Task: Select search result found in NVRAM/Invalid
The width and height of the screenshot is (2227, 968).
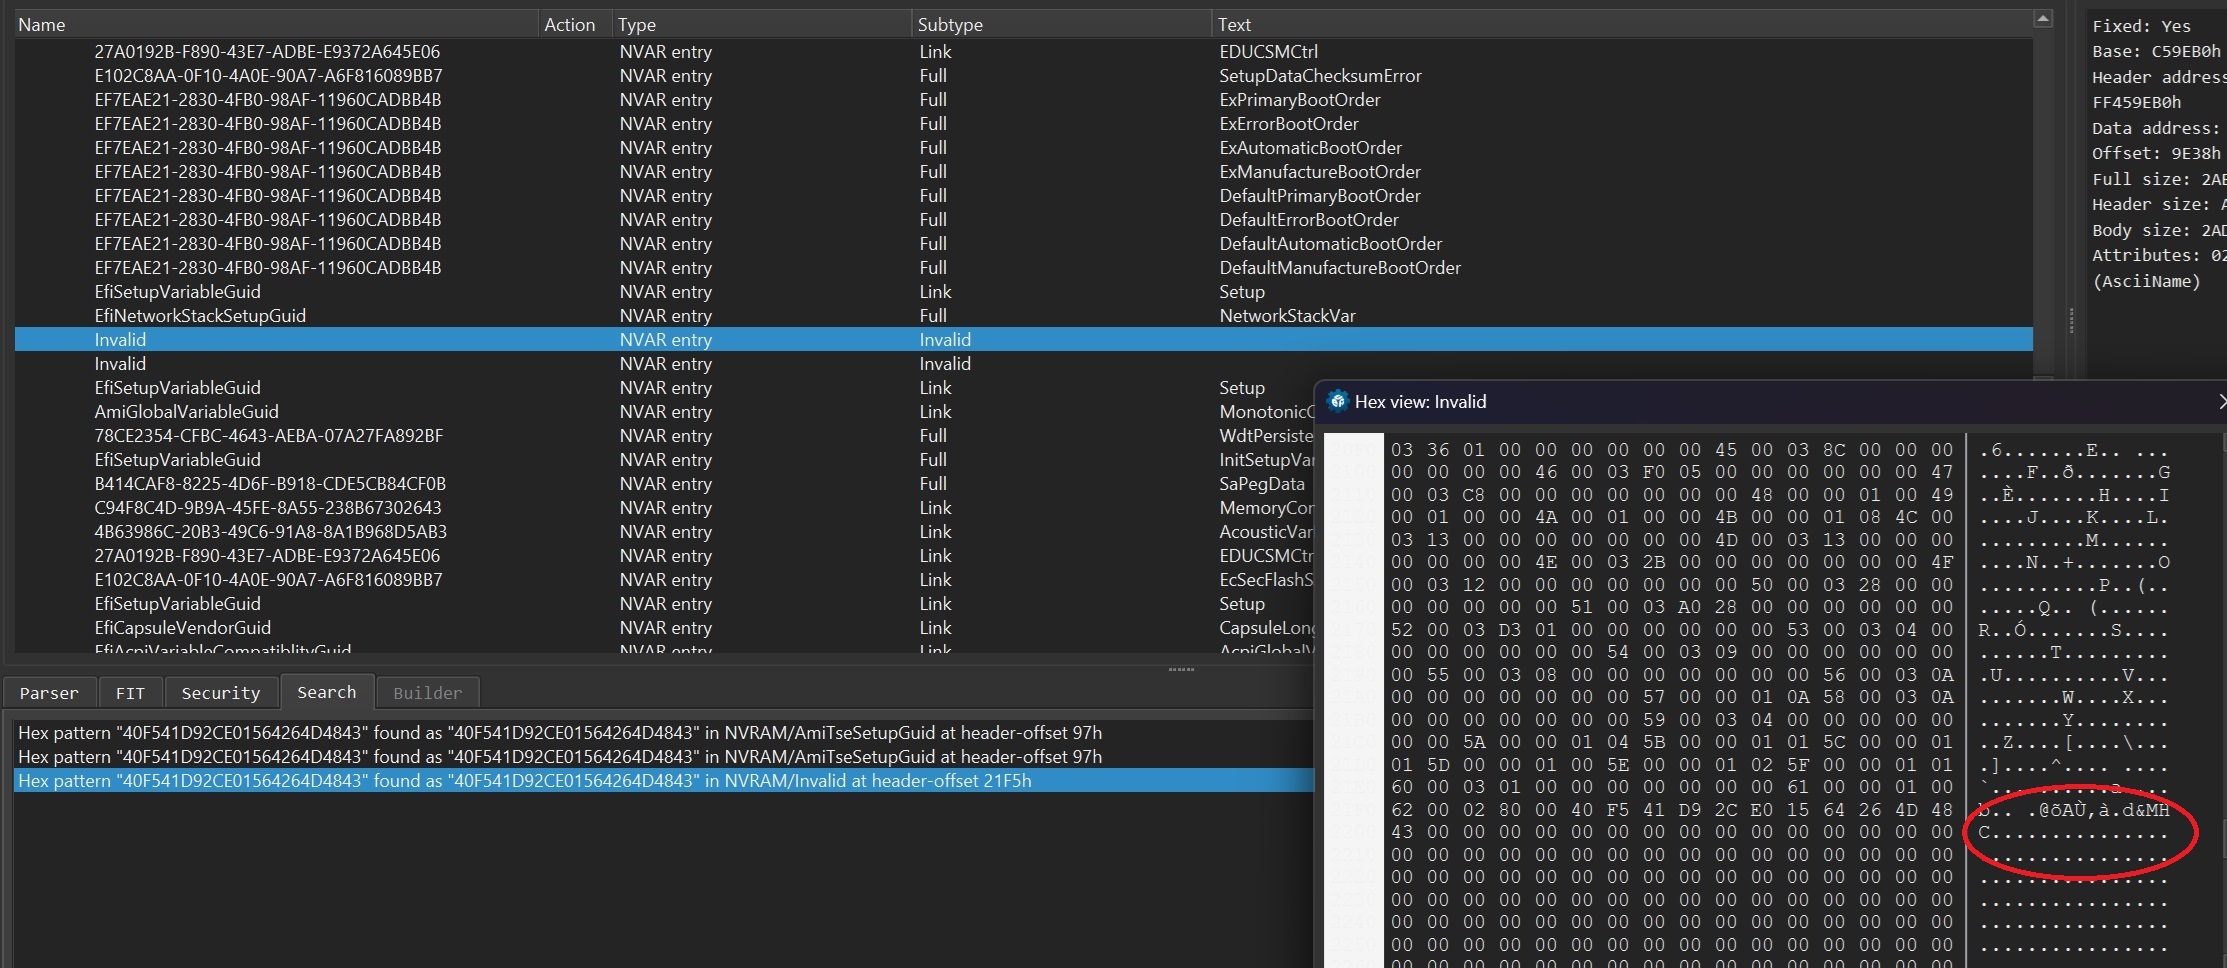Action: pyautogui.click(x=524, y=781)
